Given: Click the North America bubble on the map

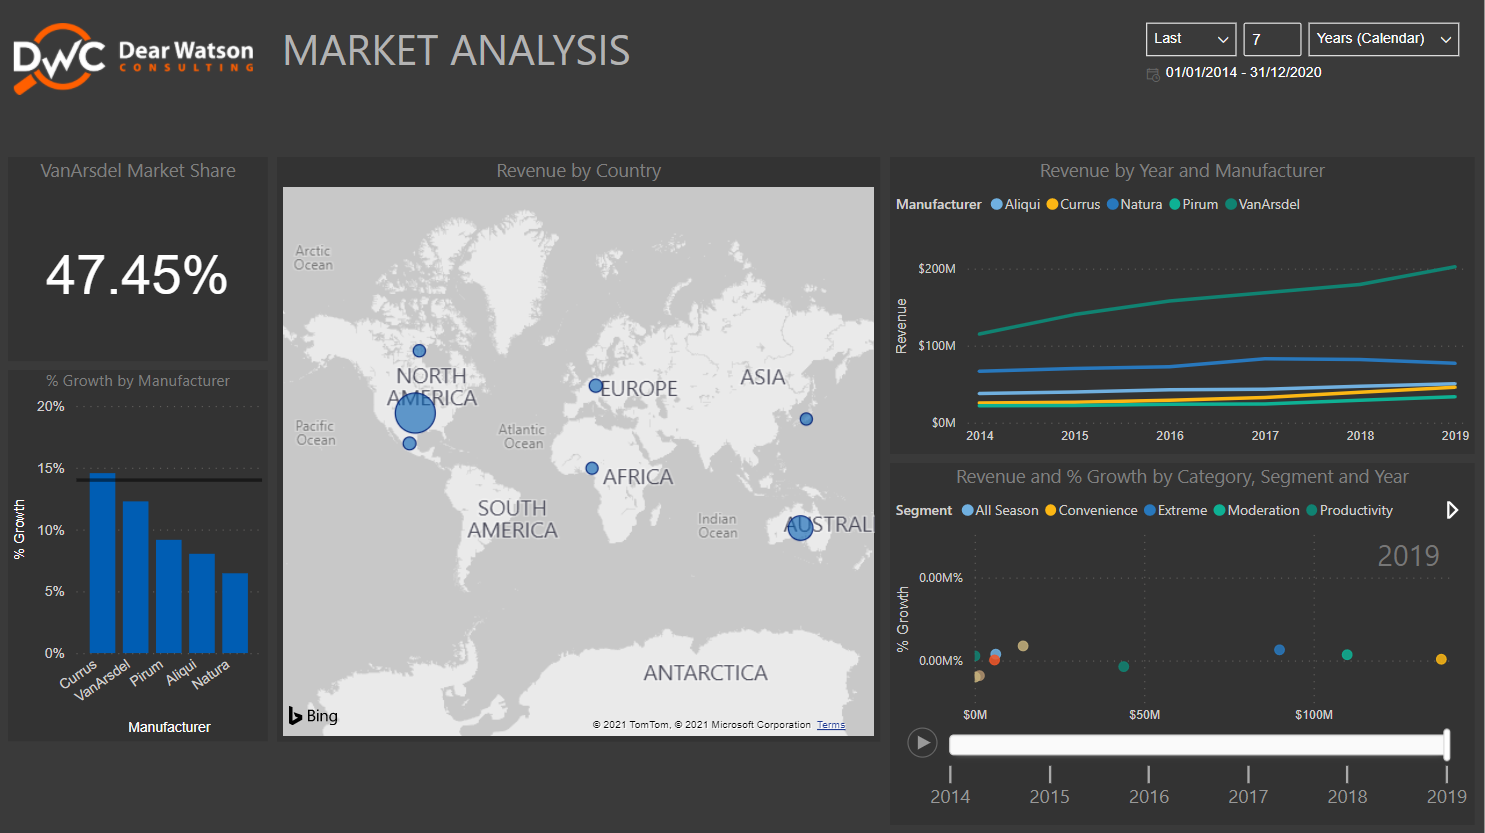Looking at the screenshot, I should (x=415, y=411).
